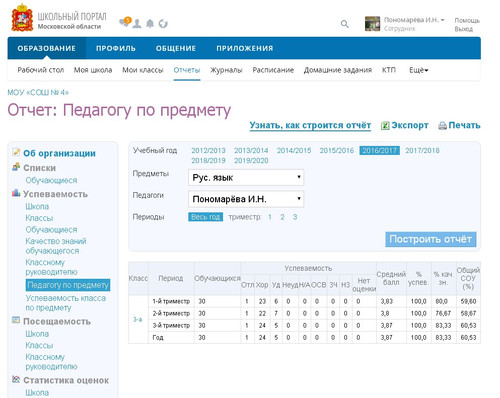The height and width of the screenshot is (398, 500).
Task: Open Качество знаний обучающегося report
Action: [56, 246]
